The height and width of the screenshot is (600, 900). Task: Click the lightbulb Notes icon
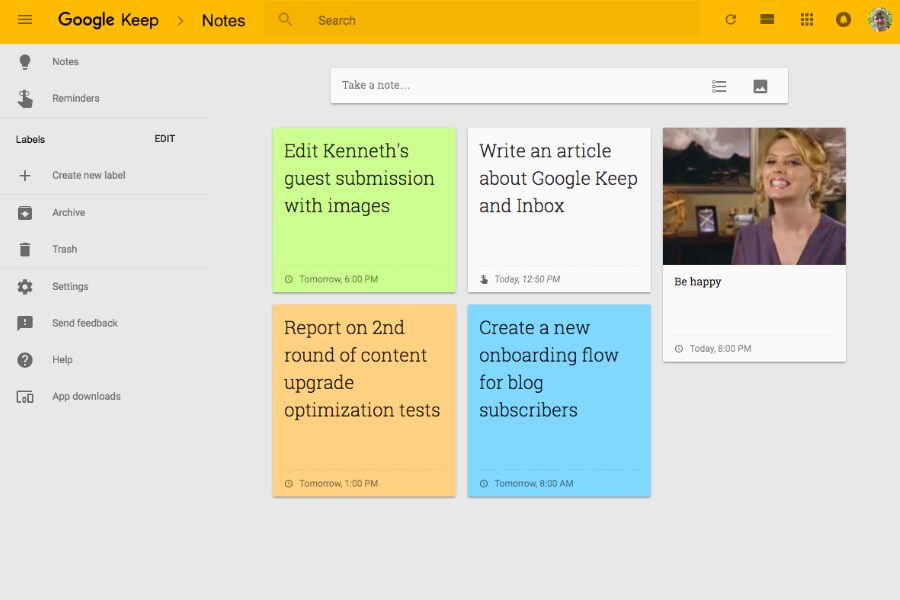(25, 61)
